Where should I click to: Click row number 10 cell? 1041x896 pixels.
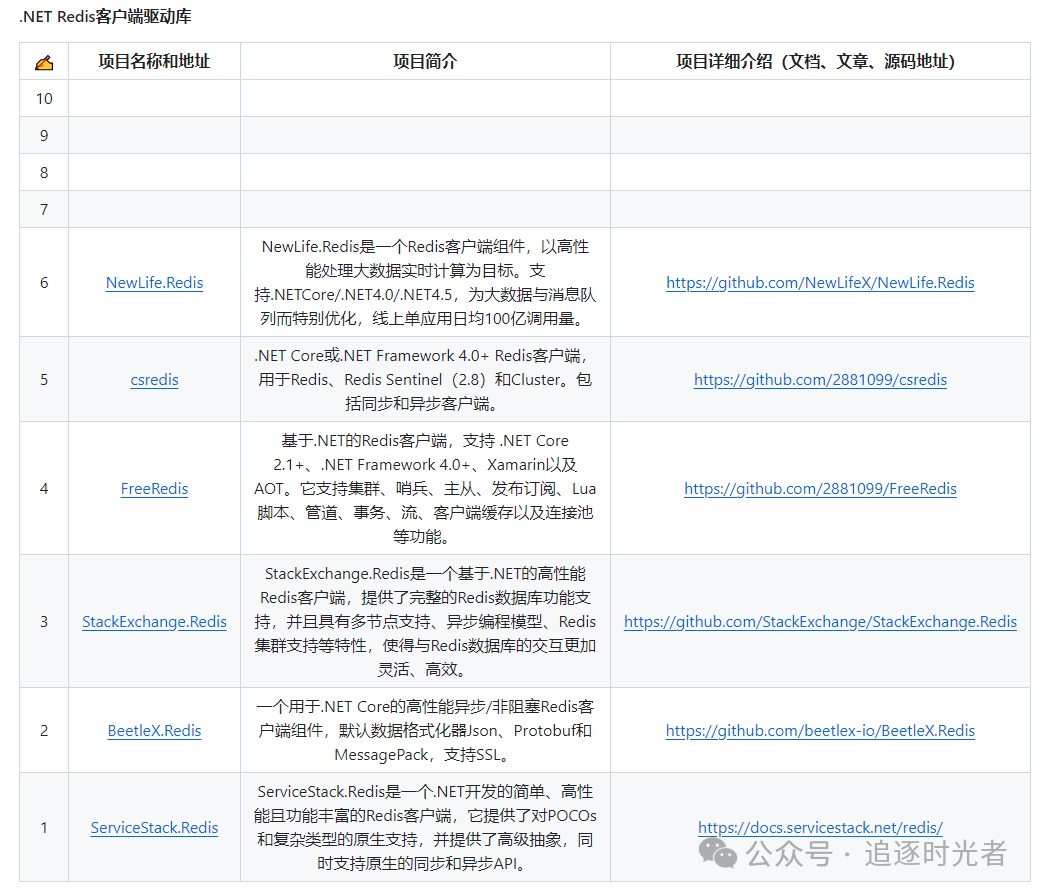pyautogui.click(x=44, y=99)
